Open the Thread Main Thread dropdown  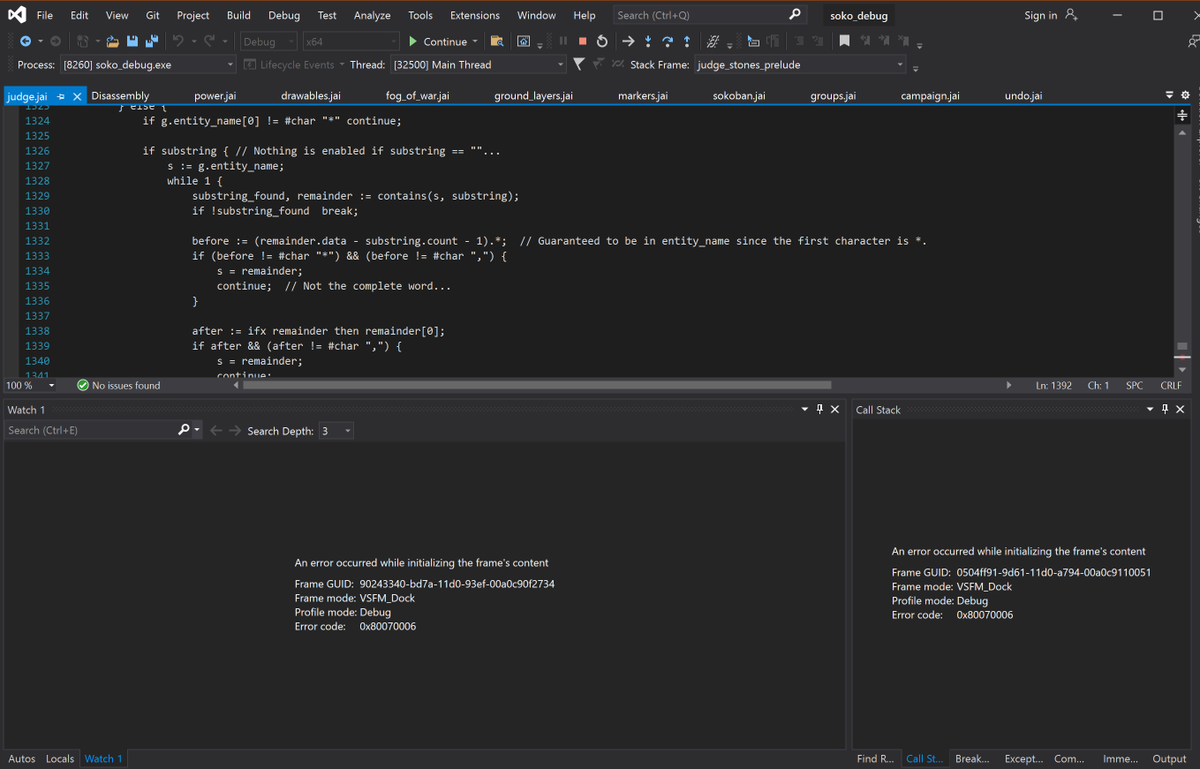coord(478,64)
